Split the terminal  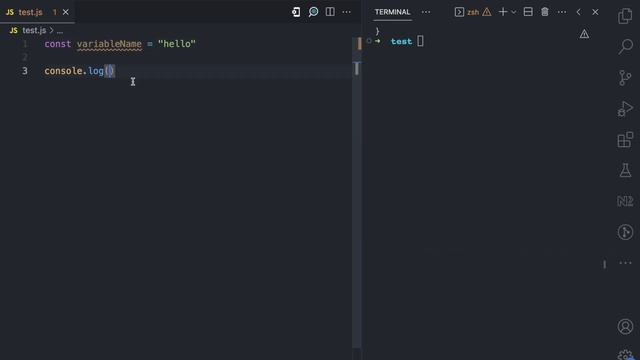click(x=528, y=12)
